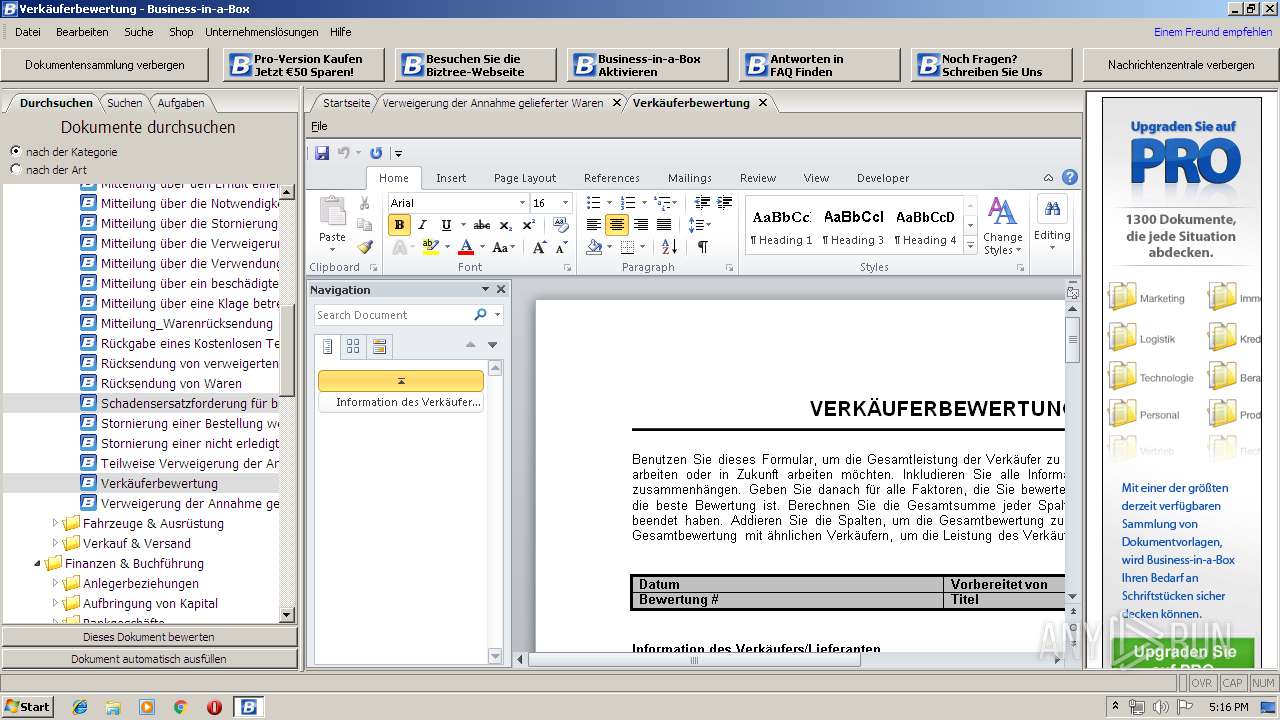Image resolution: width=1280 pixels, height=720 pixels.
Task: Click the multilevel list icon
Action: pyautogui.click(x=662, y=203)
